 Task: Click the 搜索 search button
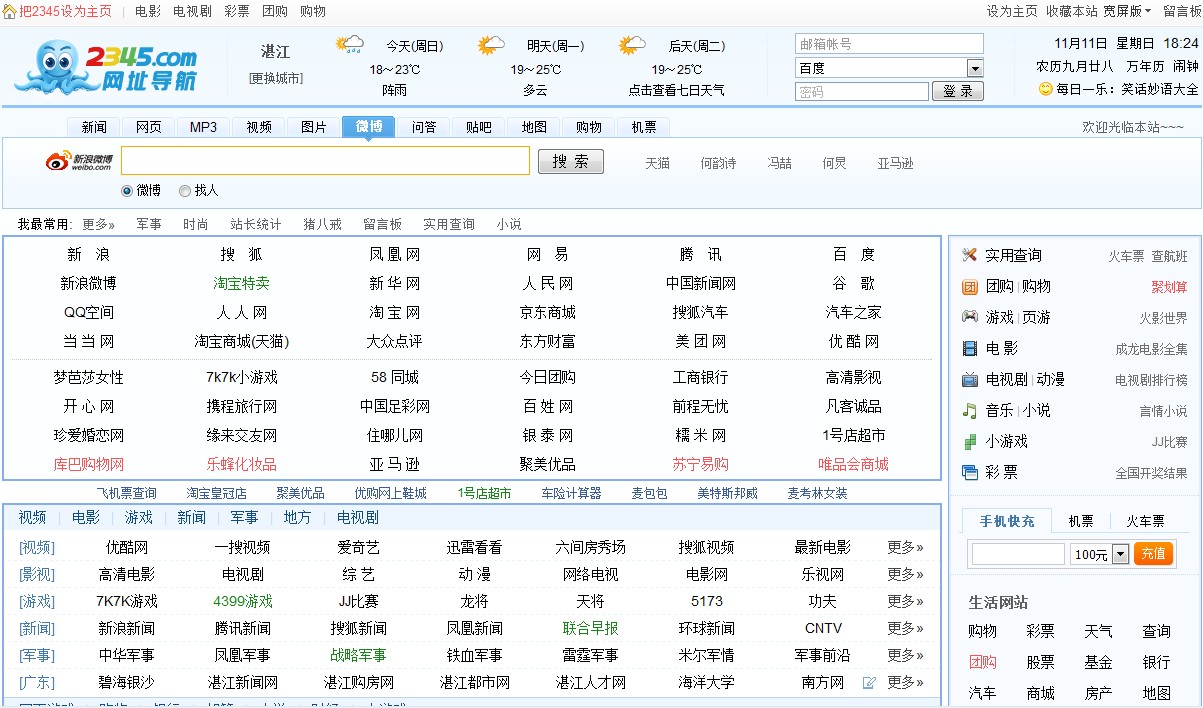pyautogui.click(x=571, y=161)
